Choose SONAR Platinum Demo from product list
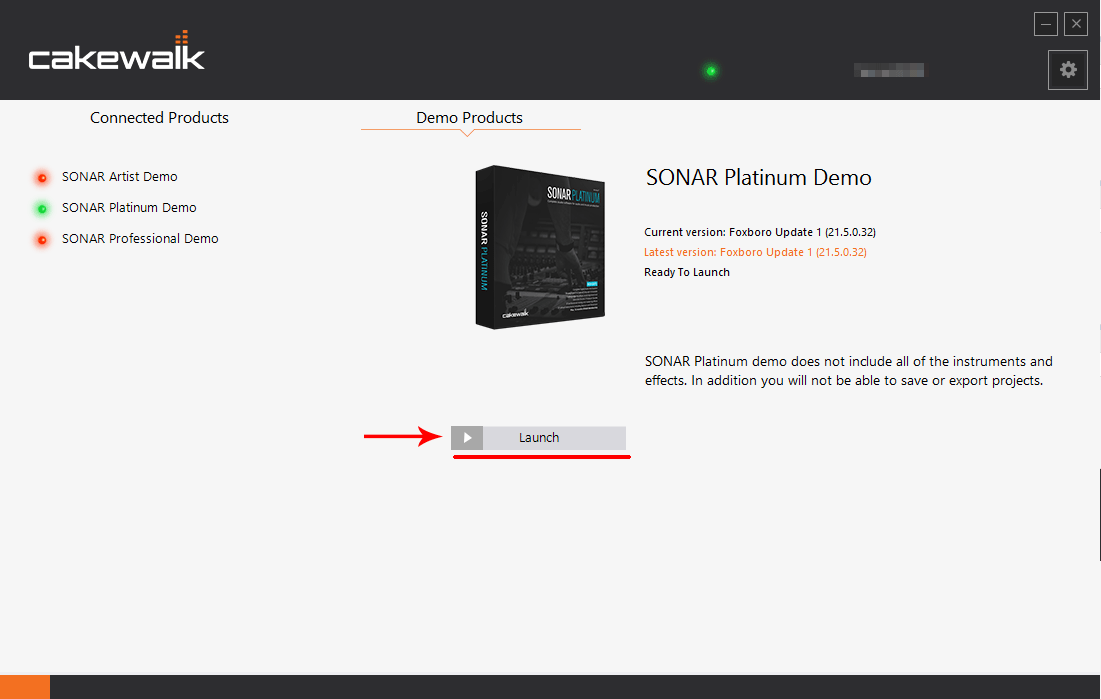This screenshot has width=1101, height=699. click(129, 208)
